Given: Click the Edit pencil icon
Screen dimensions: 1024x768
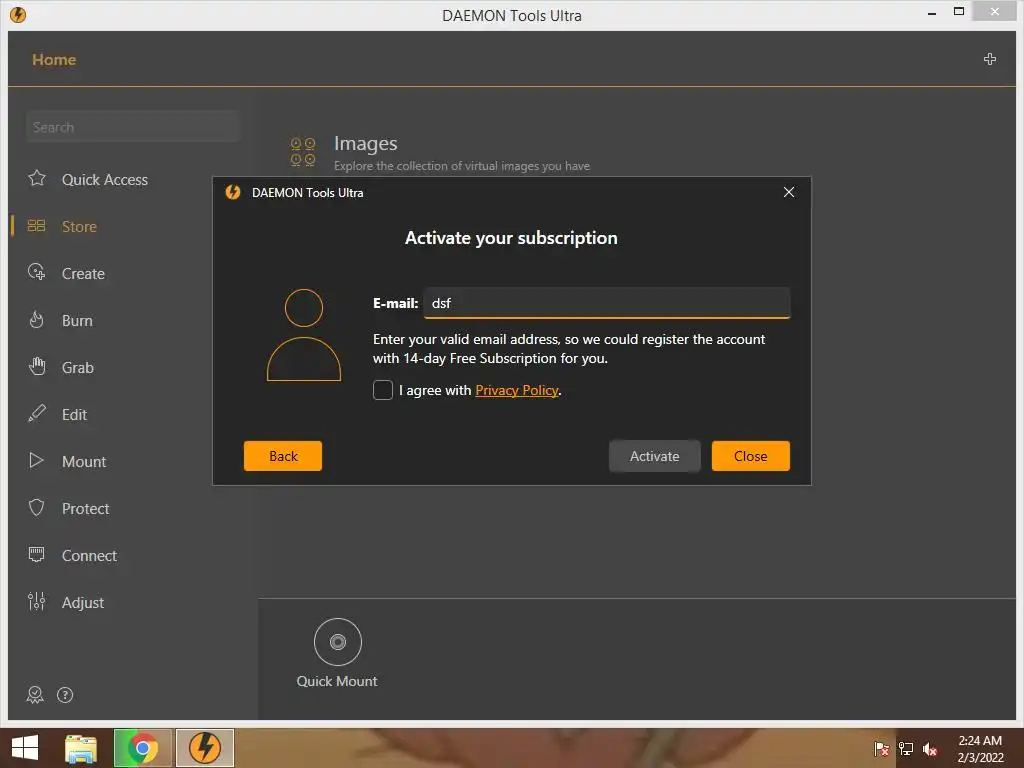Looking at the screenshot, I should click(37, 413).
